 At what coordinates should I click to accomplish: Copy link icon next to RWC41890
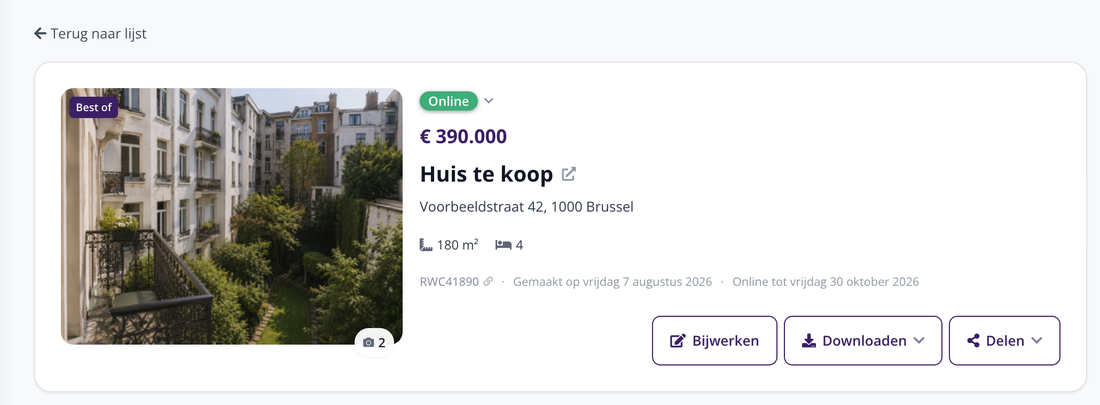point(488,281)
